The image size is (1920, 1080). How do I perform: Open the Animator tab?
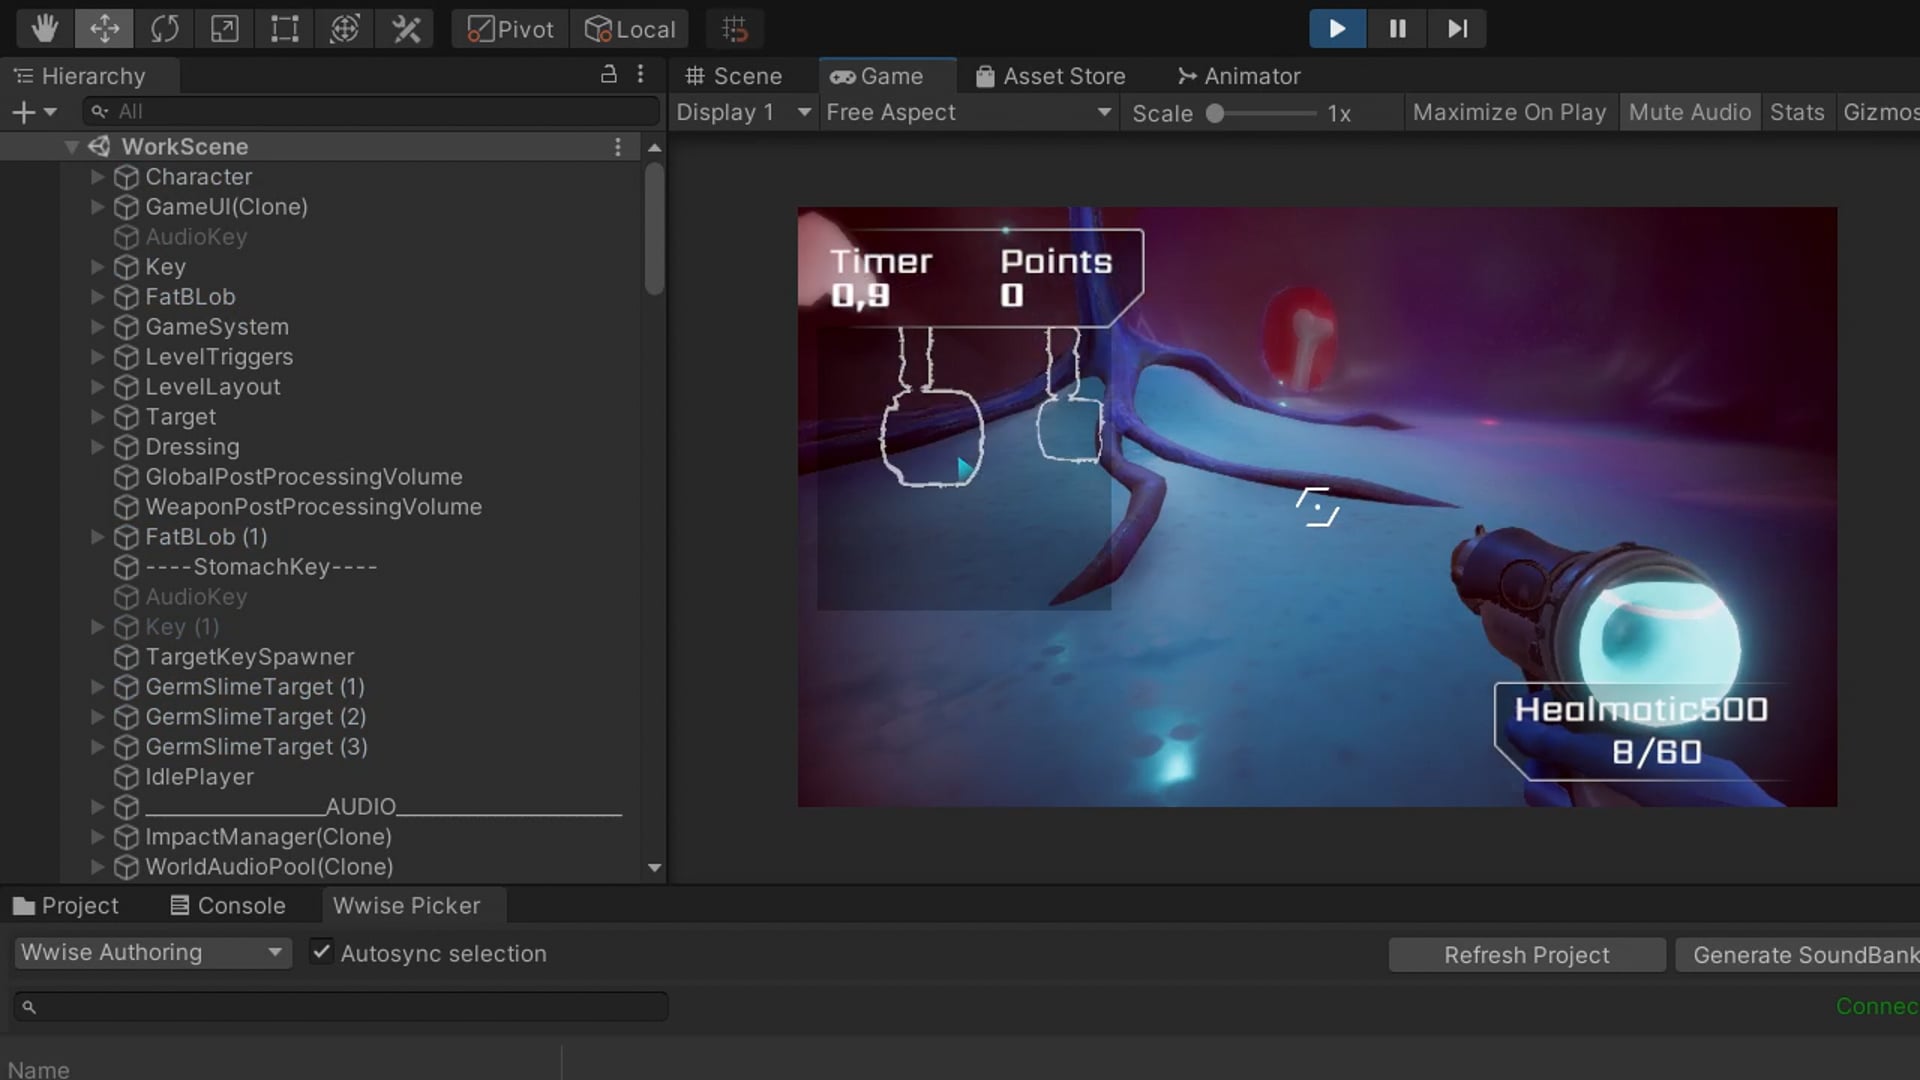click(x=1239, y=76)
